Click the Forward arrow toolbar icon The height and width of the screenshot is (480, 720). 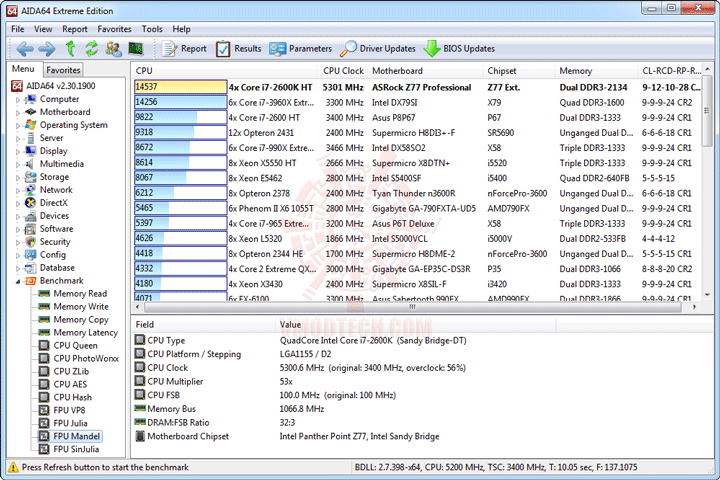point(47,49)
